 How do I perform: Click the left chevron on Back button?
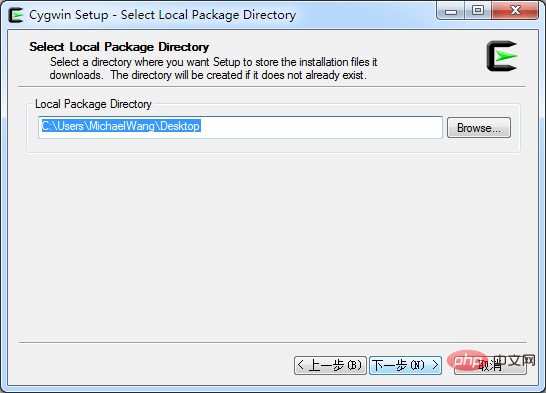[301, 365]
